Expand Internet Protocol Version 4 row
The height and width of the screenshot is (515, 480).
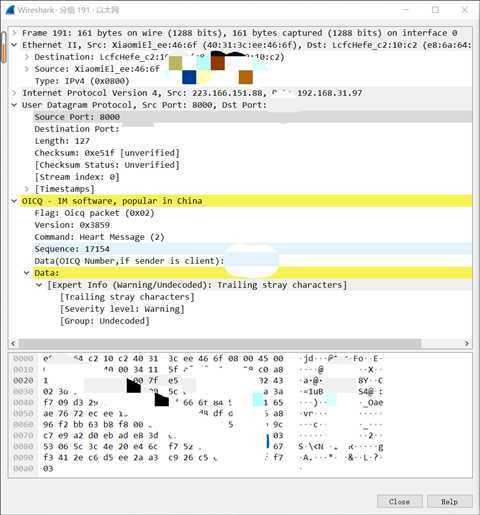point(15,93)
